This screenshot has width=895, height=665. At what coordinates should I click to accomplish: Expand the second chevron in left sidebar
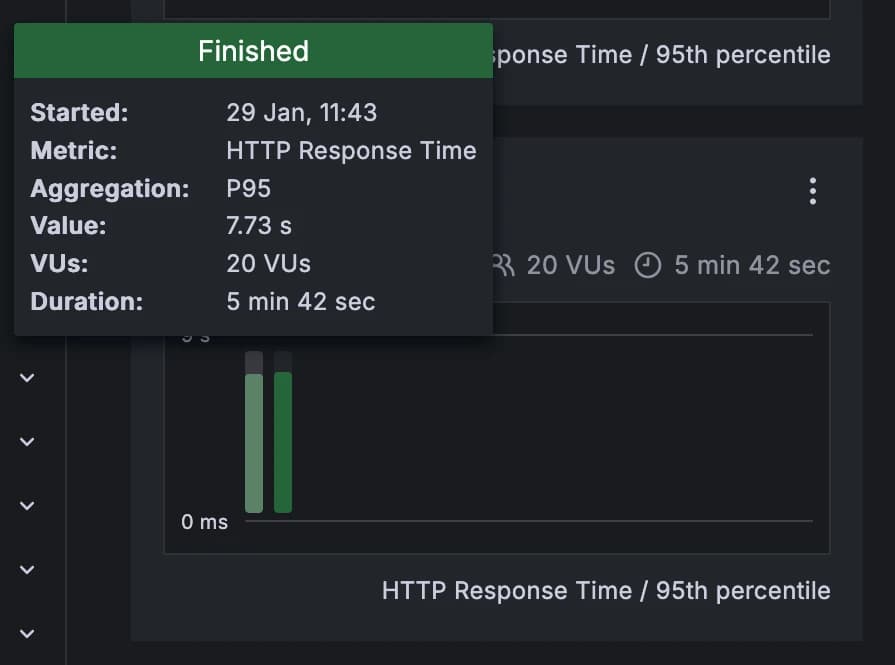click(x=28, y=442)
